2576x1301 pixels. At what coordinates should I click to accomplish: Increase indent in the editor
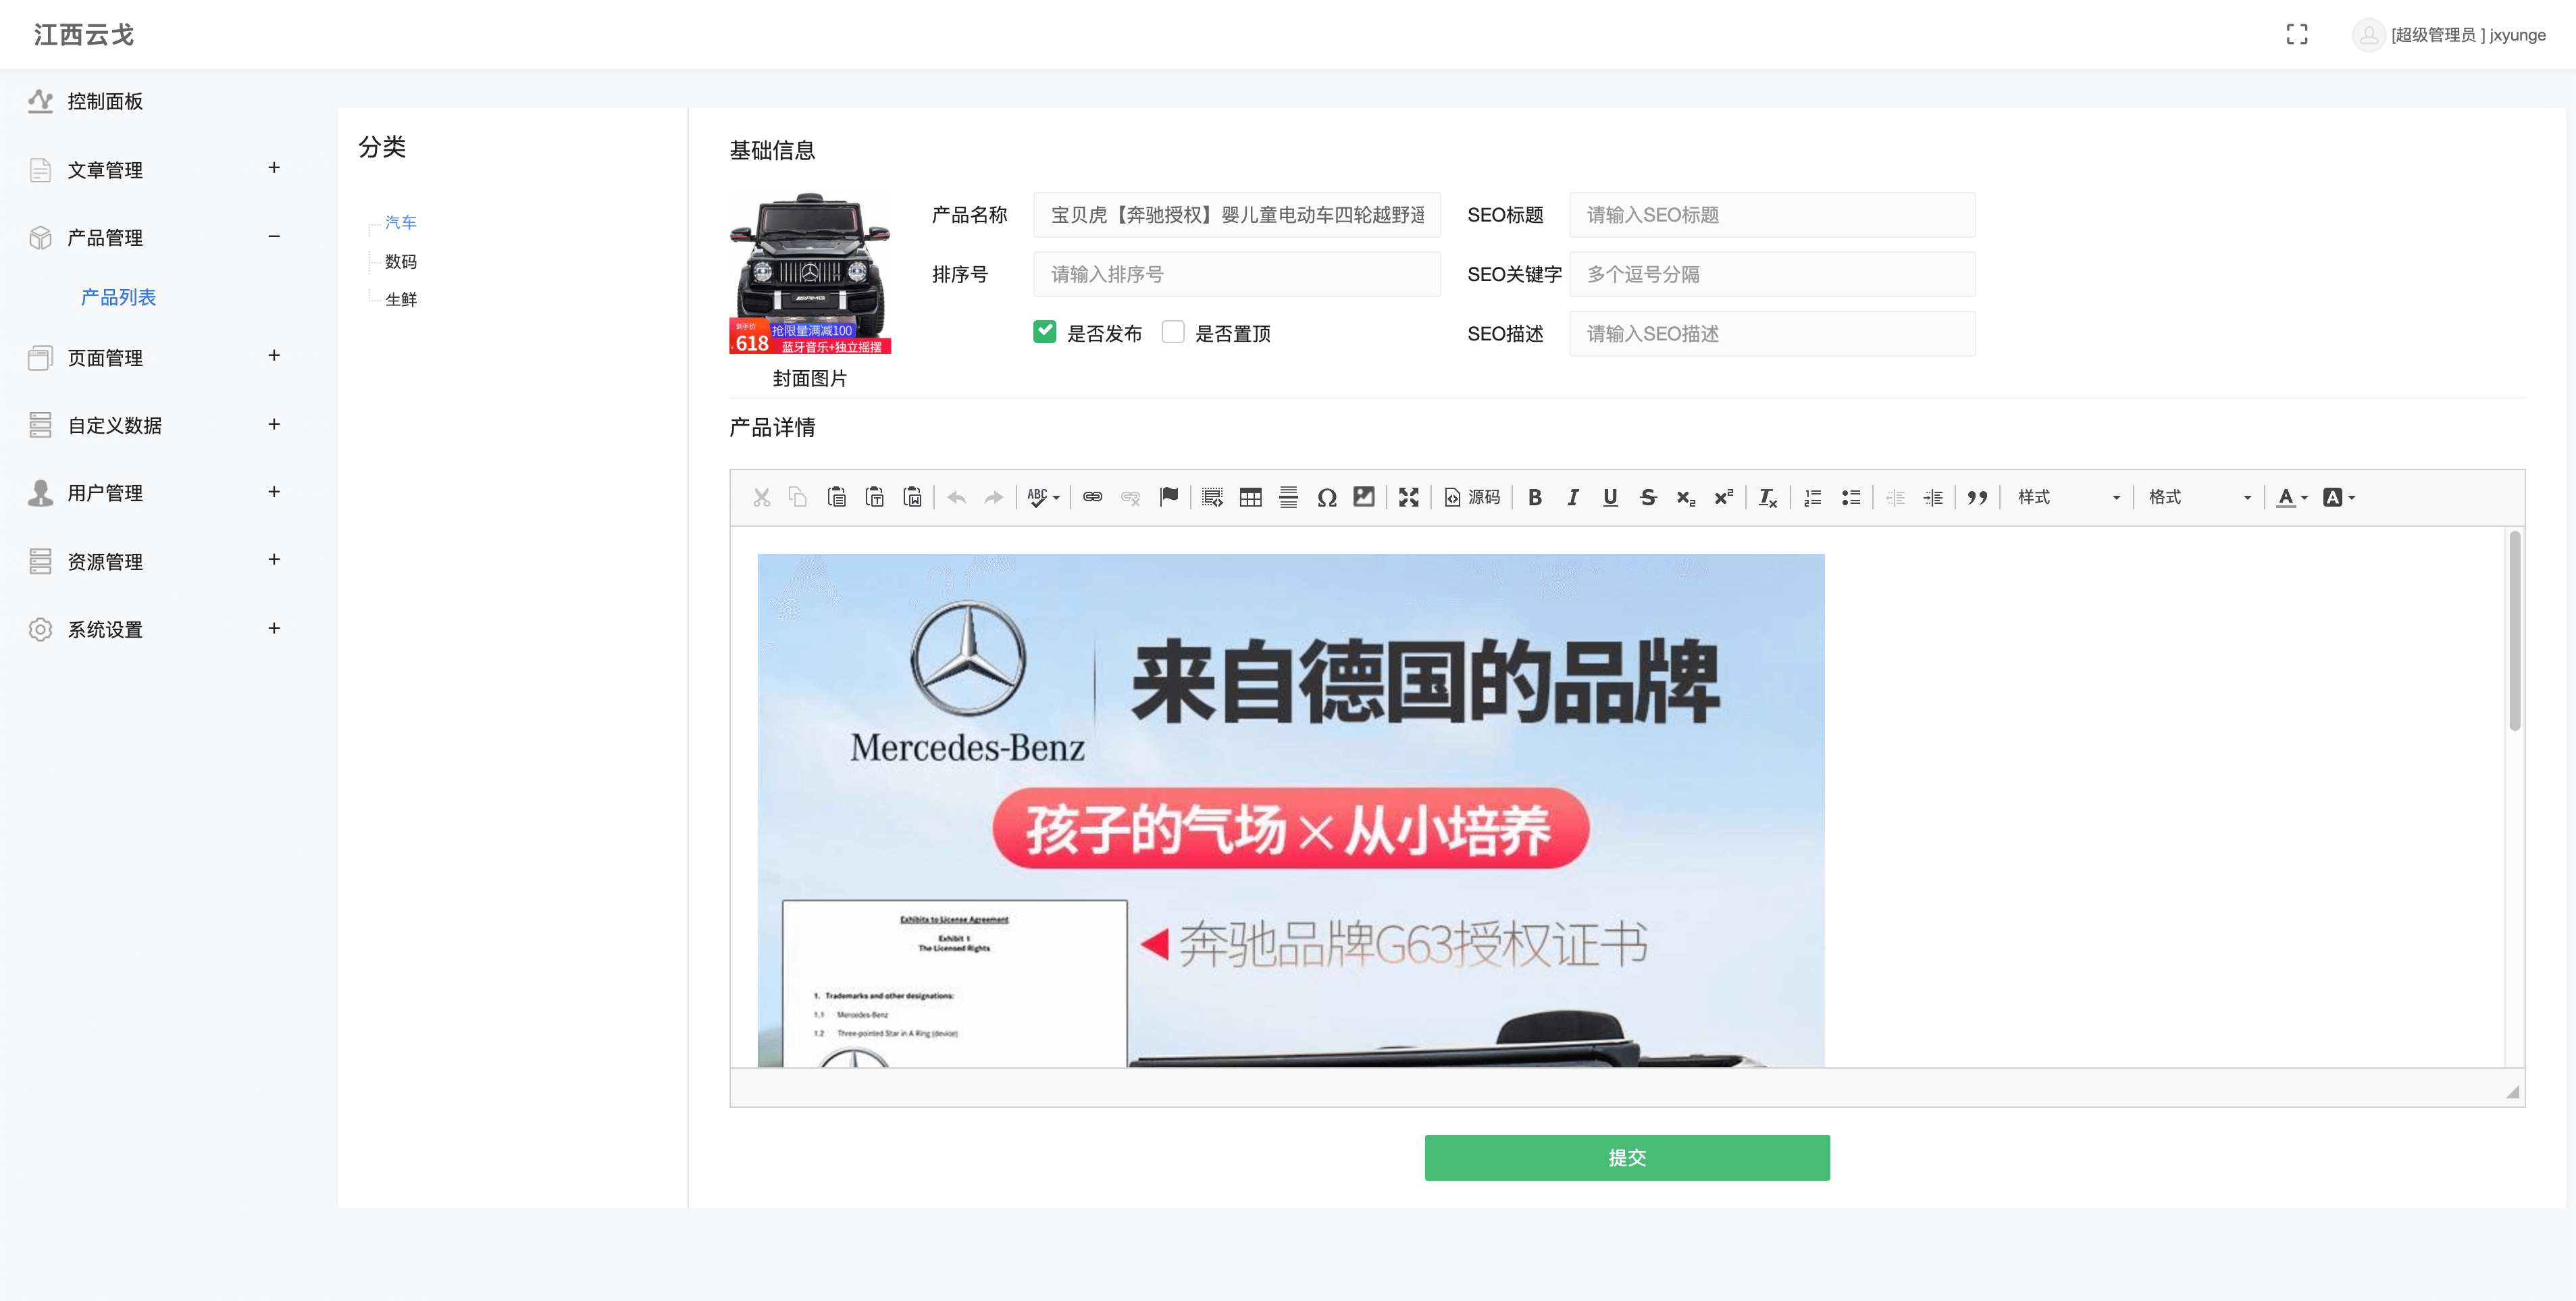click(x=1933, y=497)
